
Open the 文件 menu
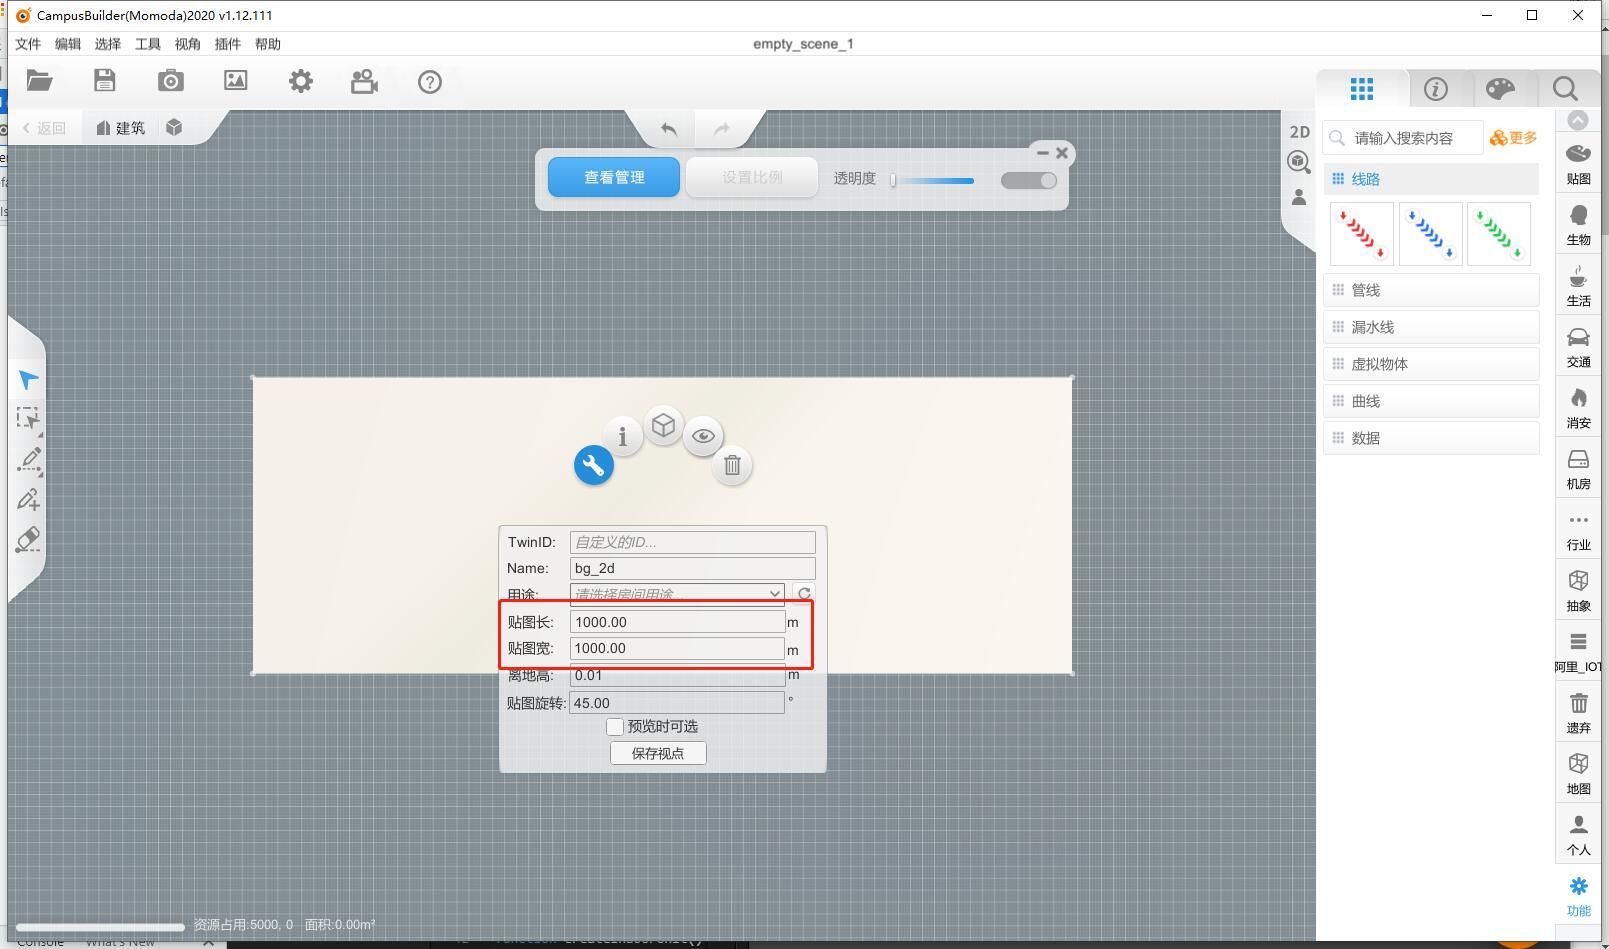[28, 44]
